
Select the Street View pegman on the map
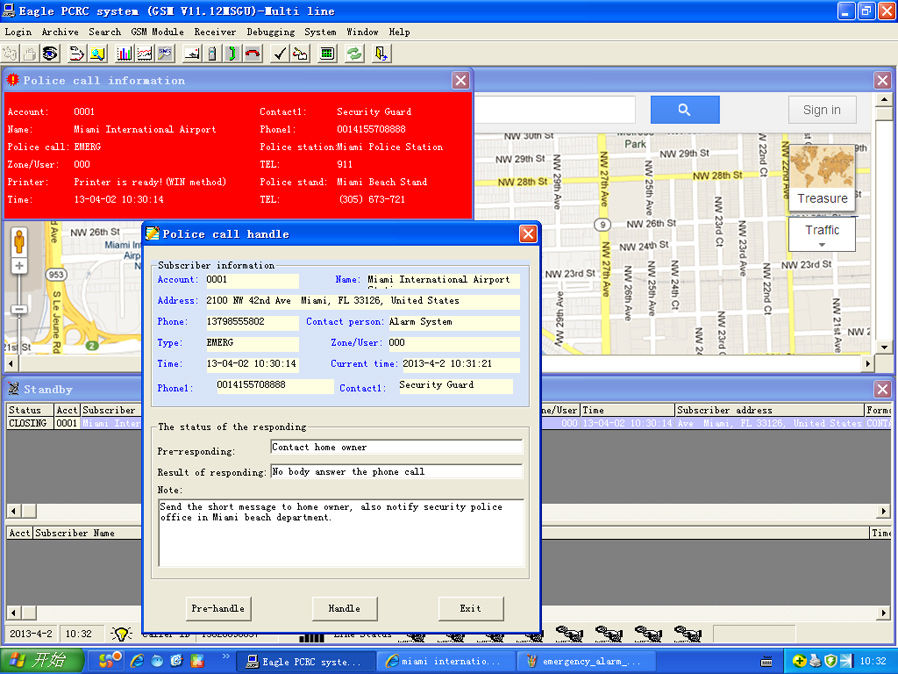tap(19, 241)
